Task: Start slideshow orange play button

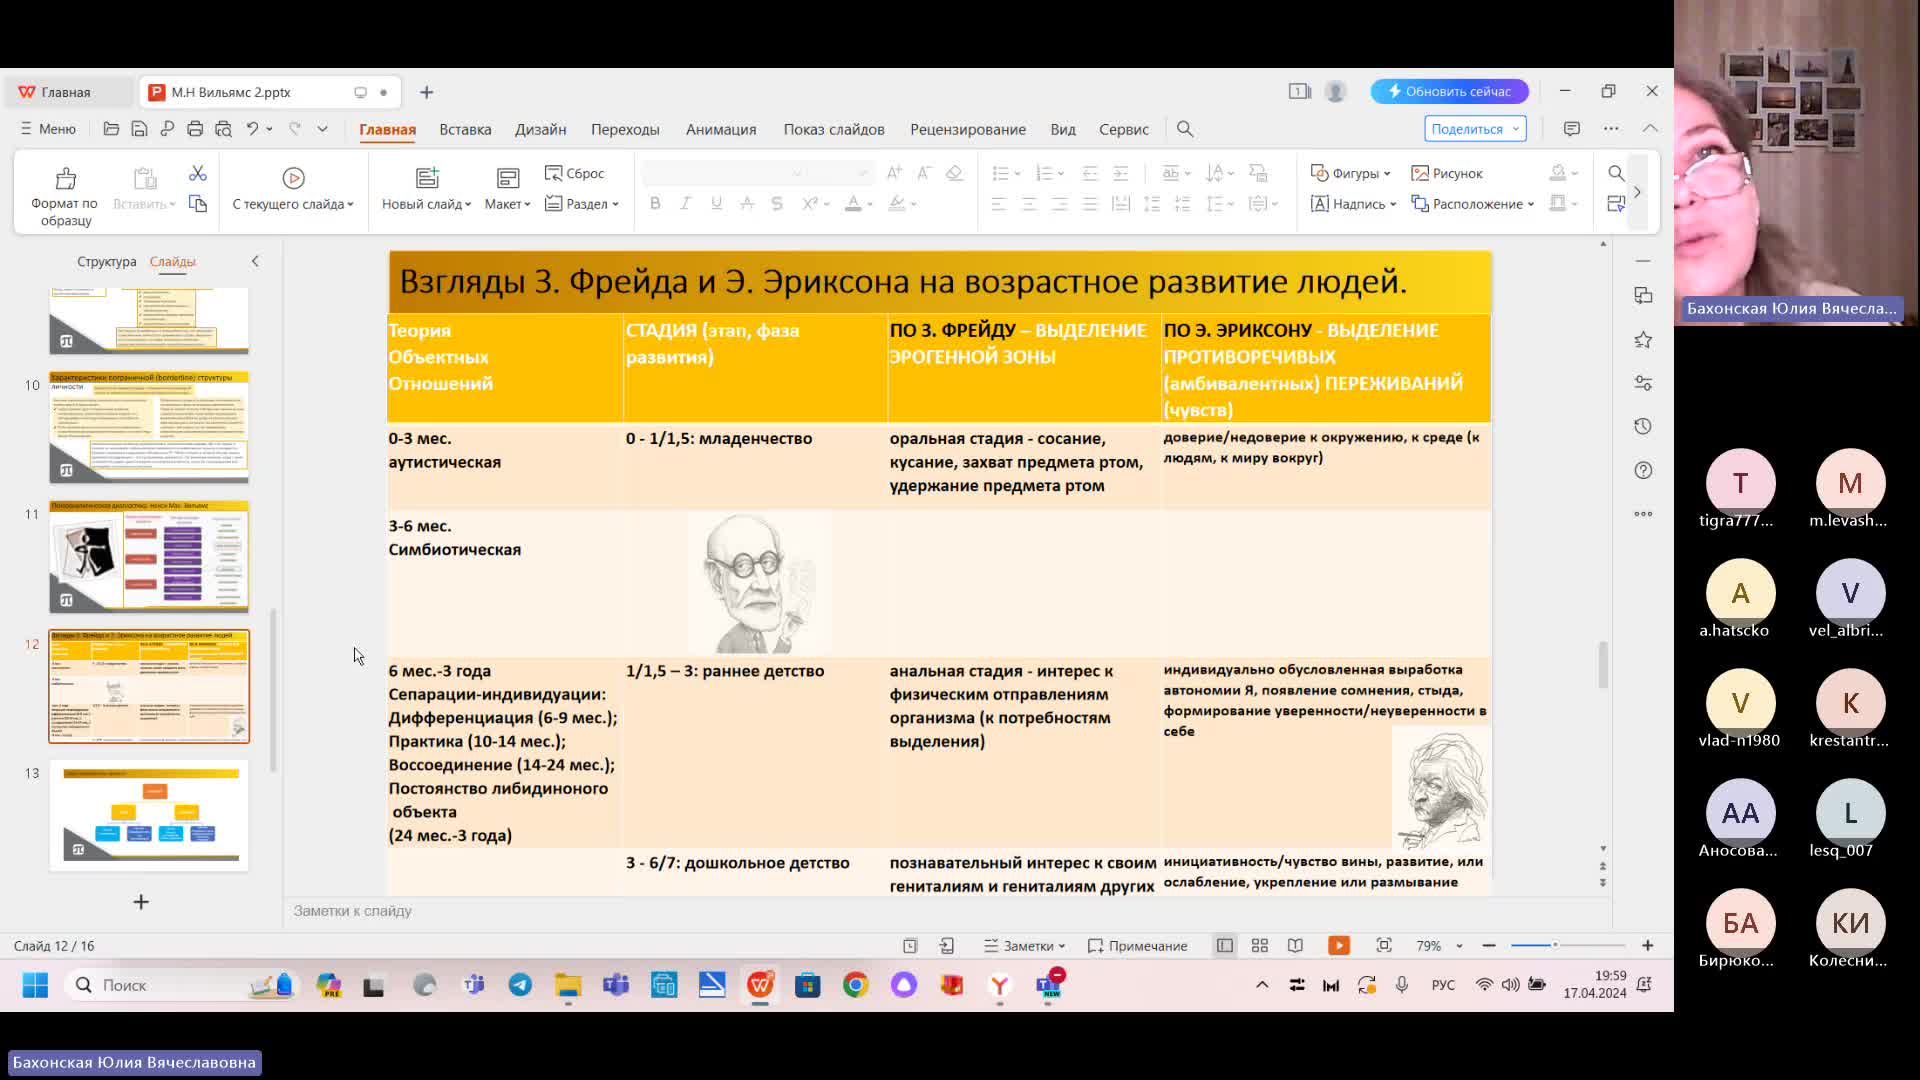Action: click(1339, 946)
